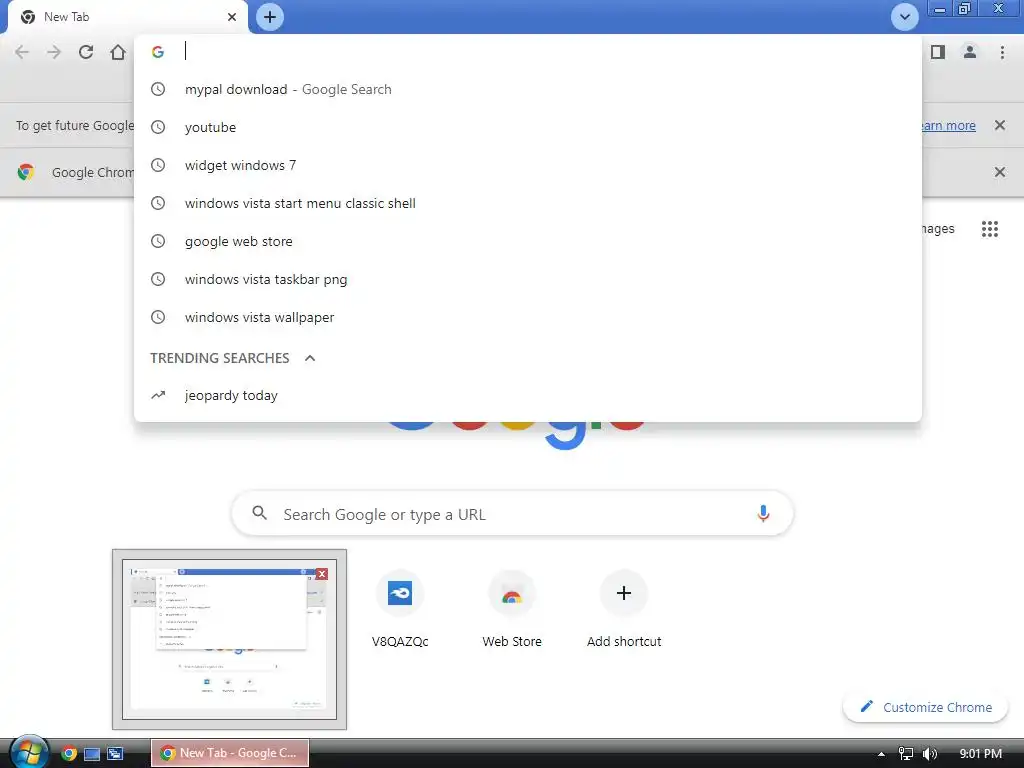Close the taskbar preview with red X
Viewport: 1024px width, 768px height.
coord(321,573)
